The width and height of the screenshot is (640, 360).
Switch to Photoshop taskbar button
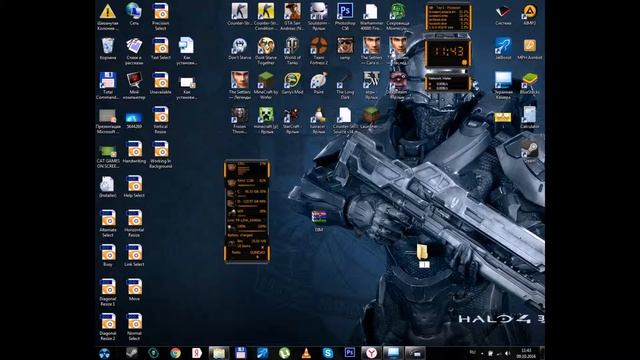click(349, 353)
